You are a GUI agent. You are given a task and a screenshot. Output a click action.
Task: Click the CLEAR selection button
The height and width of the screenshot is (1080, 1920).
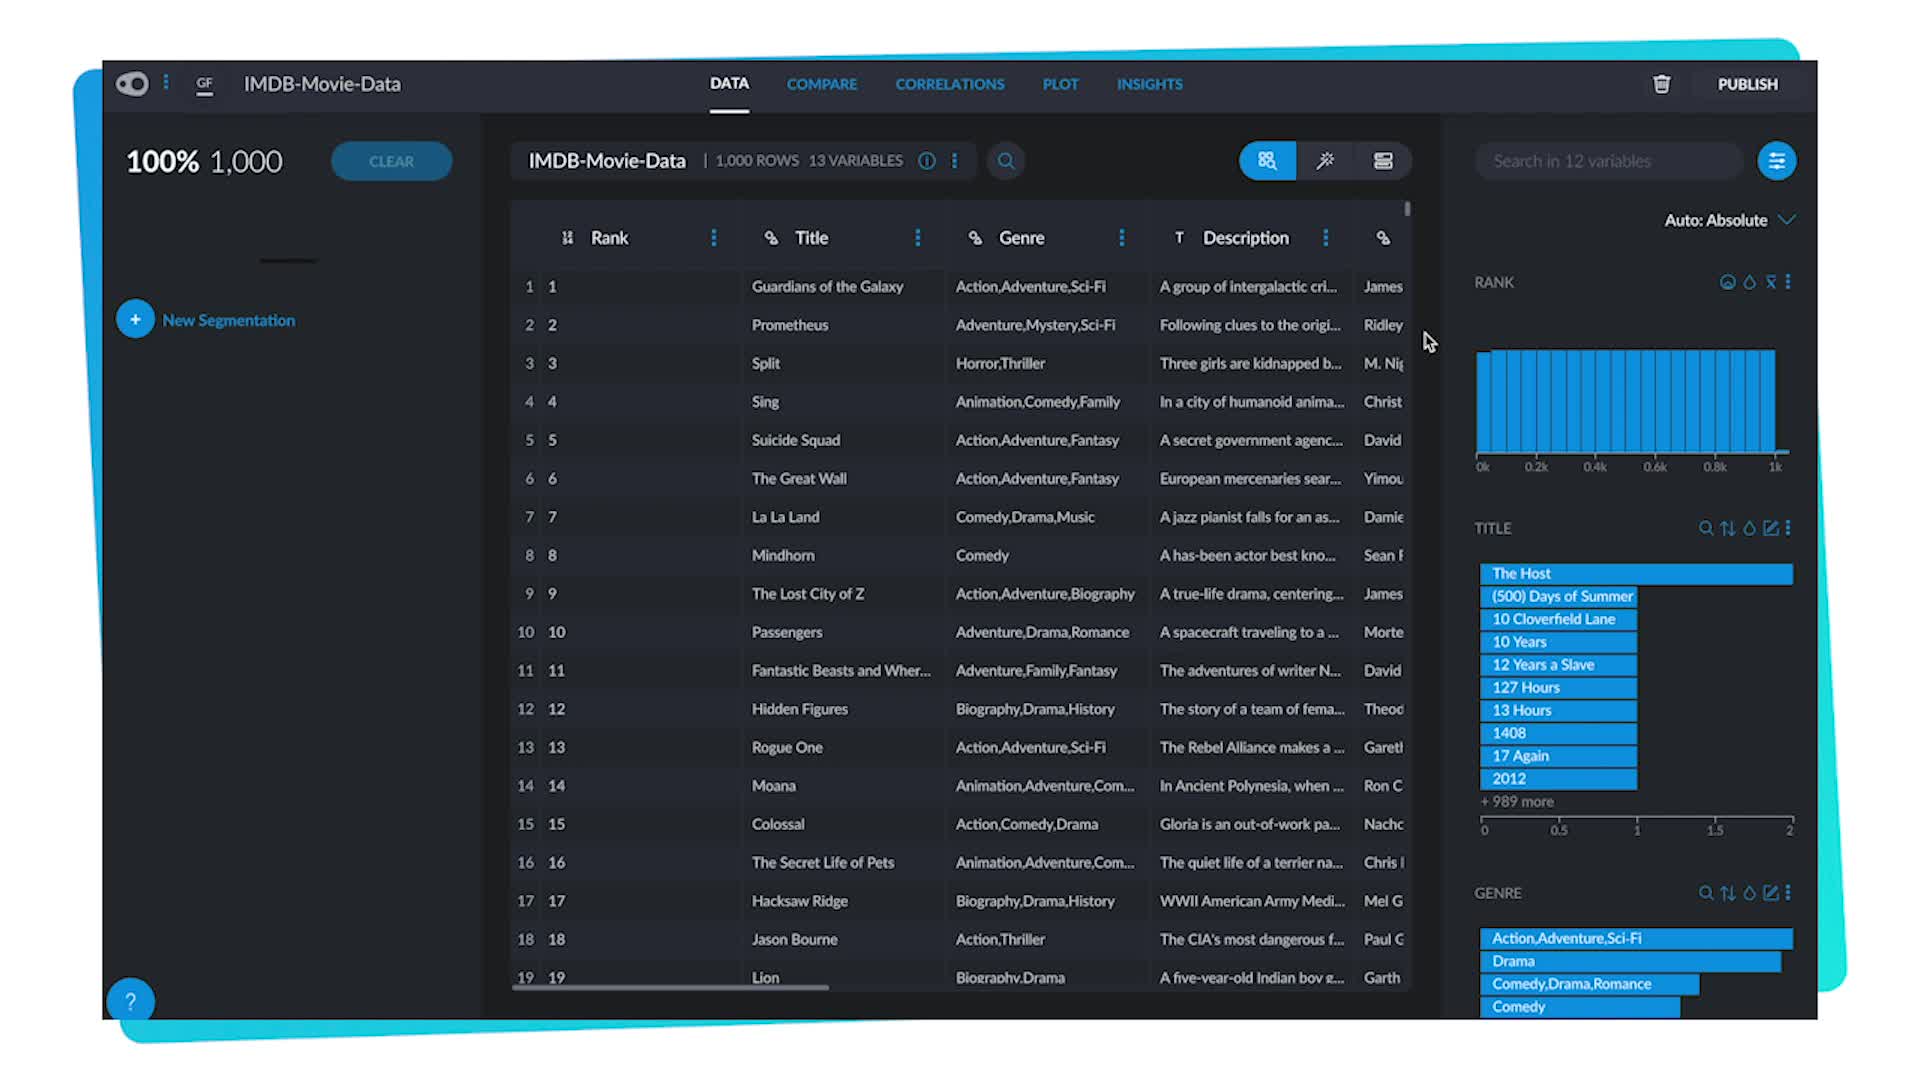391,161
